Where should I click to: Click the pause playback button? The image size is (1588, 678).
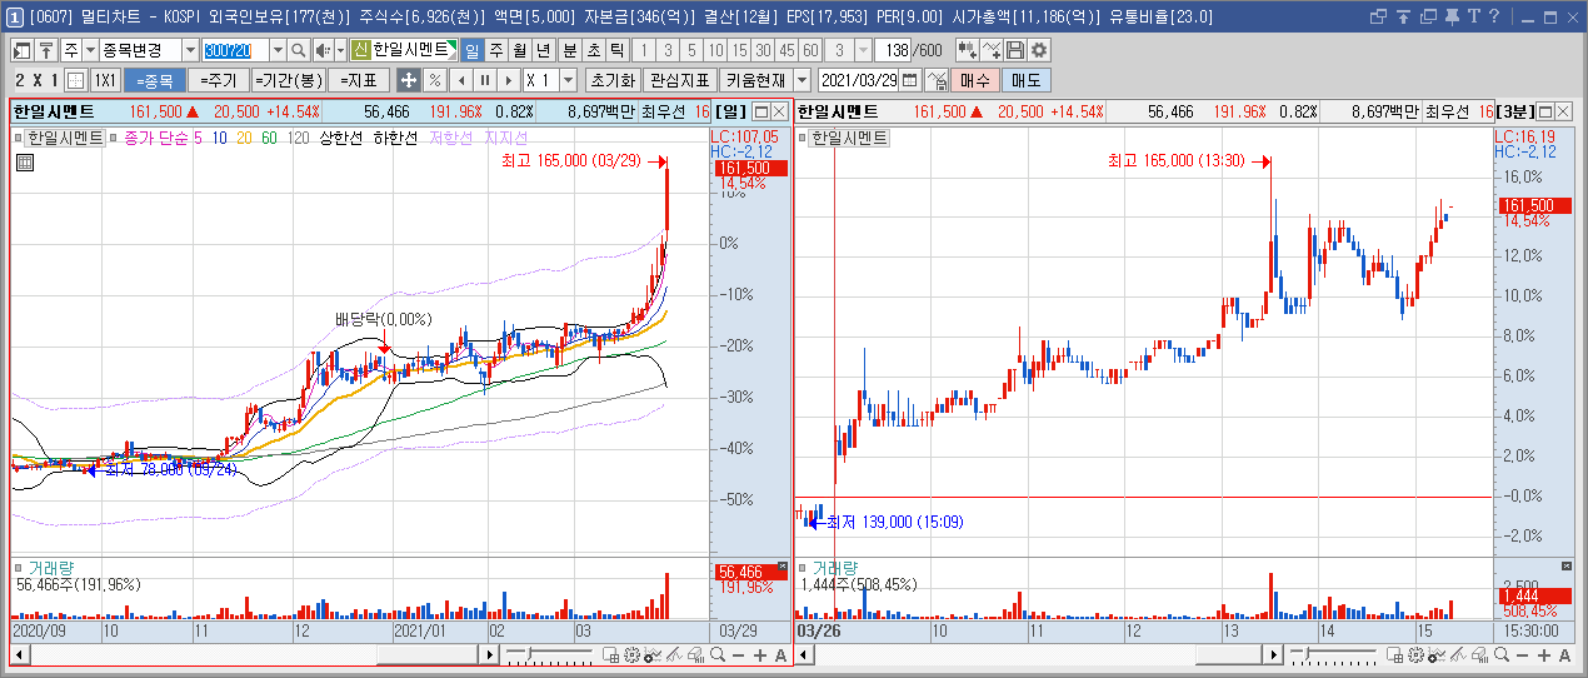485,80
